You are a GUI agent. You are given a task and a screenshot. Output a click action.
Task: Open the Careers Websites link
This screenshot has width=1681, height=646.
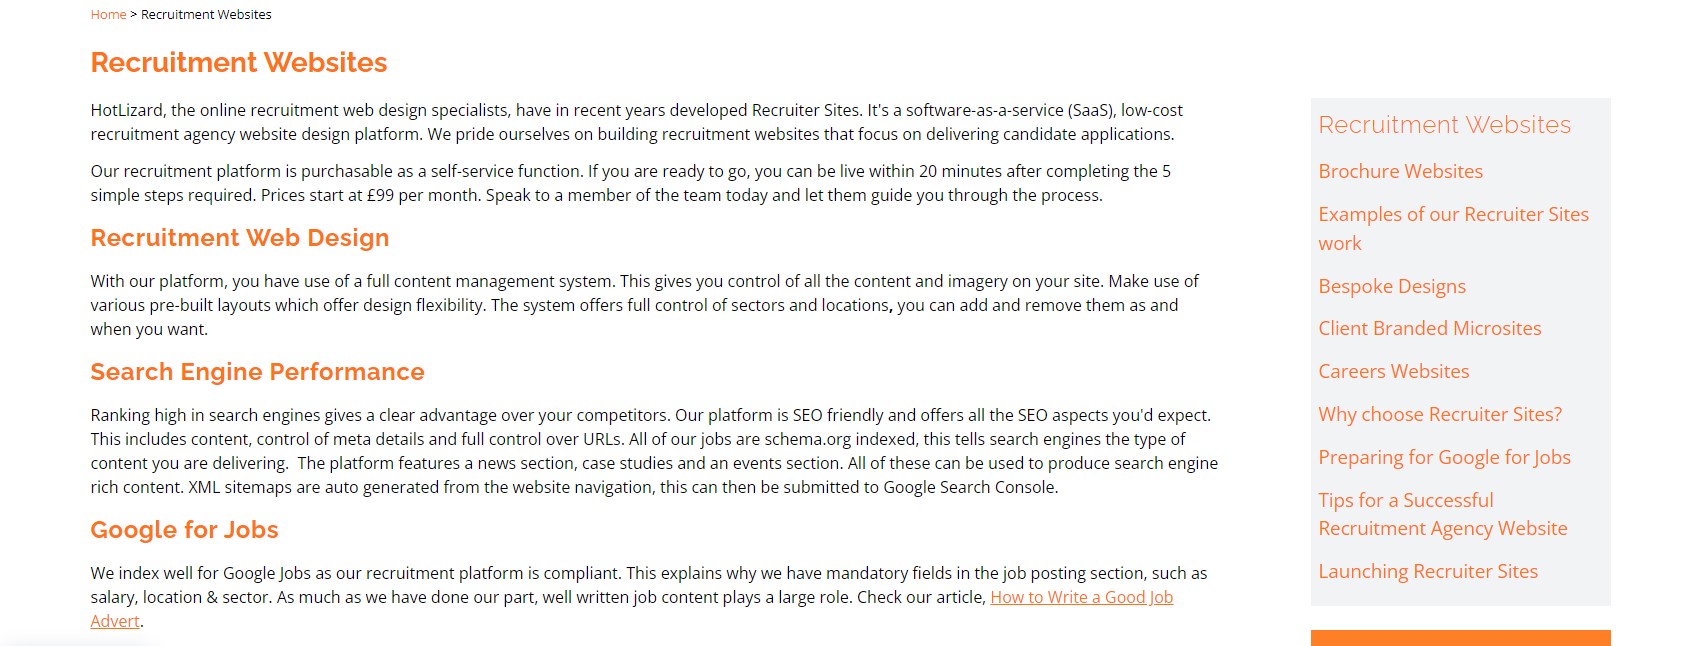click(1393, 372)
